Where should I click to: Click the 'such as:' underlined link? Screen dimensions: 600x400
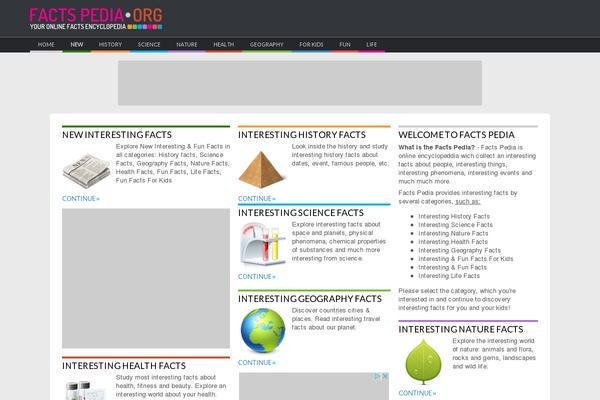click(468, 202)
